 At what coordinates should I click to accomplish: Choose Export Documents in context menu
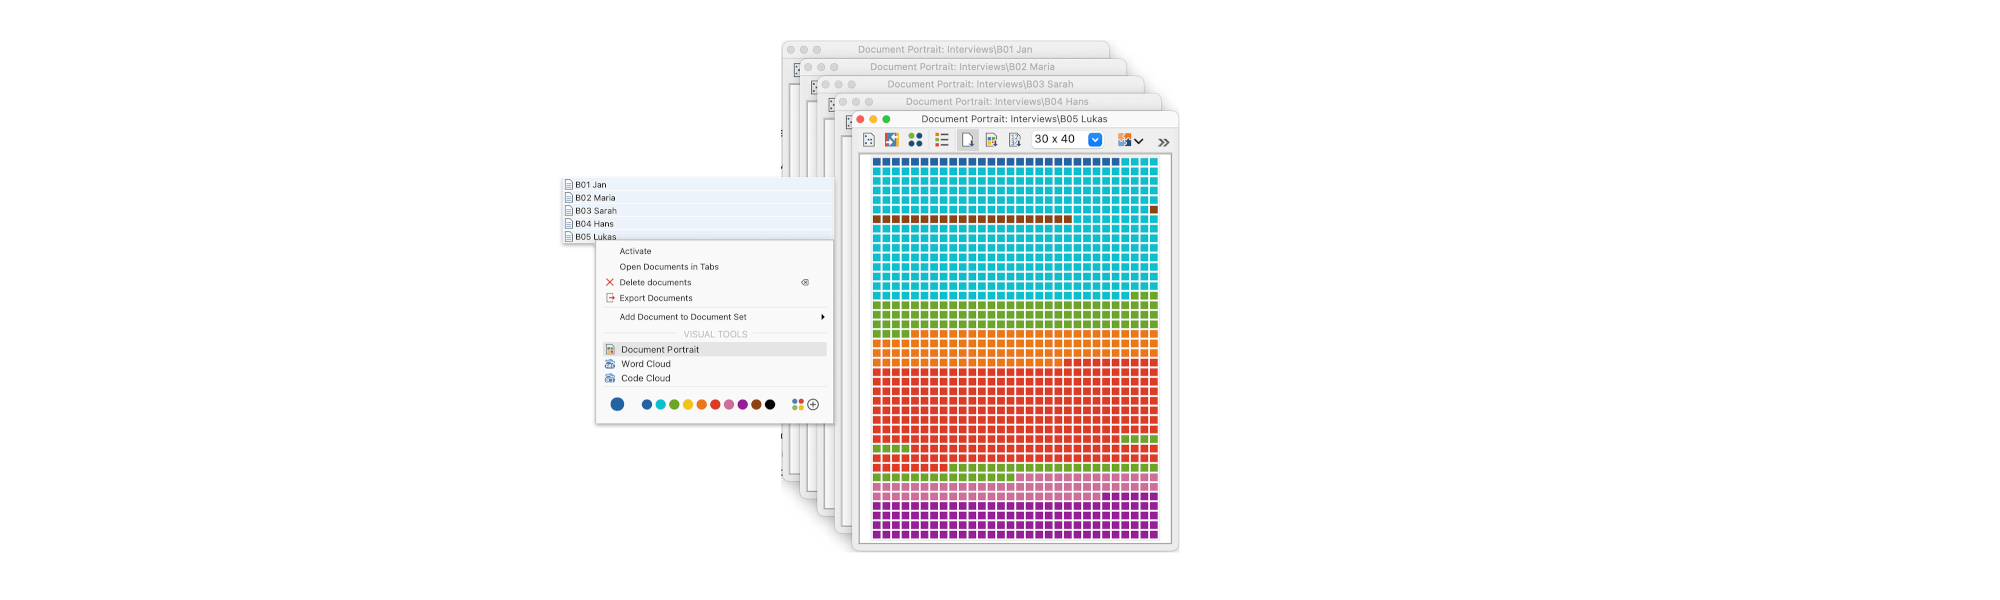[655, 298]
